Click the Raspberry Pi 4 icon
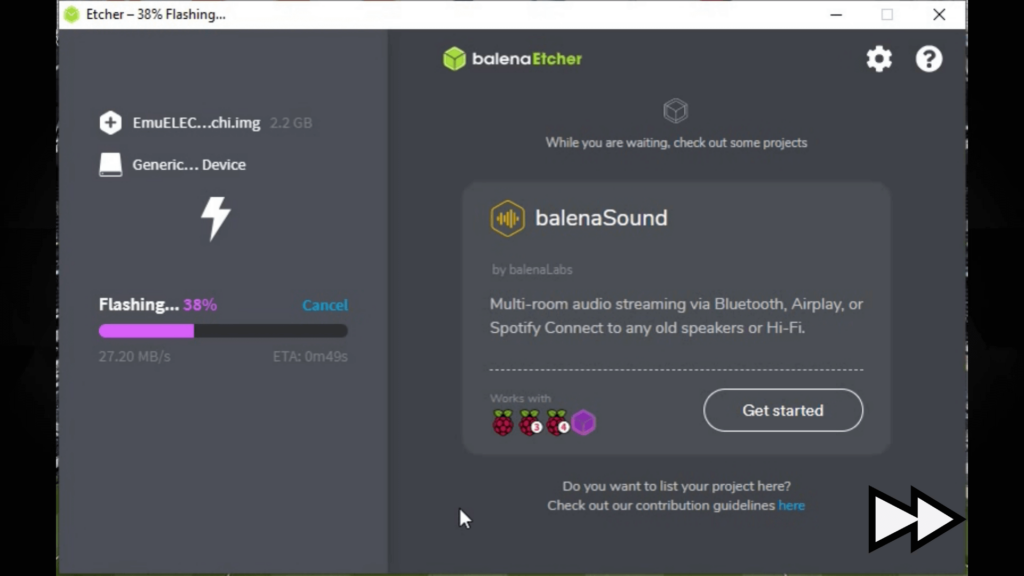This screenshot has height=576, width=1024. point(557,423)
